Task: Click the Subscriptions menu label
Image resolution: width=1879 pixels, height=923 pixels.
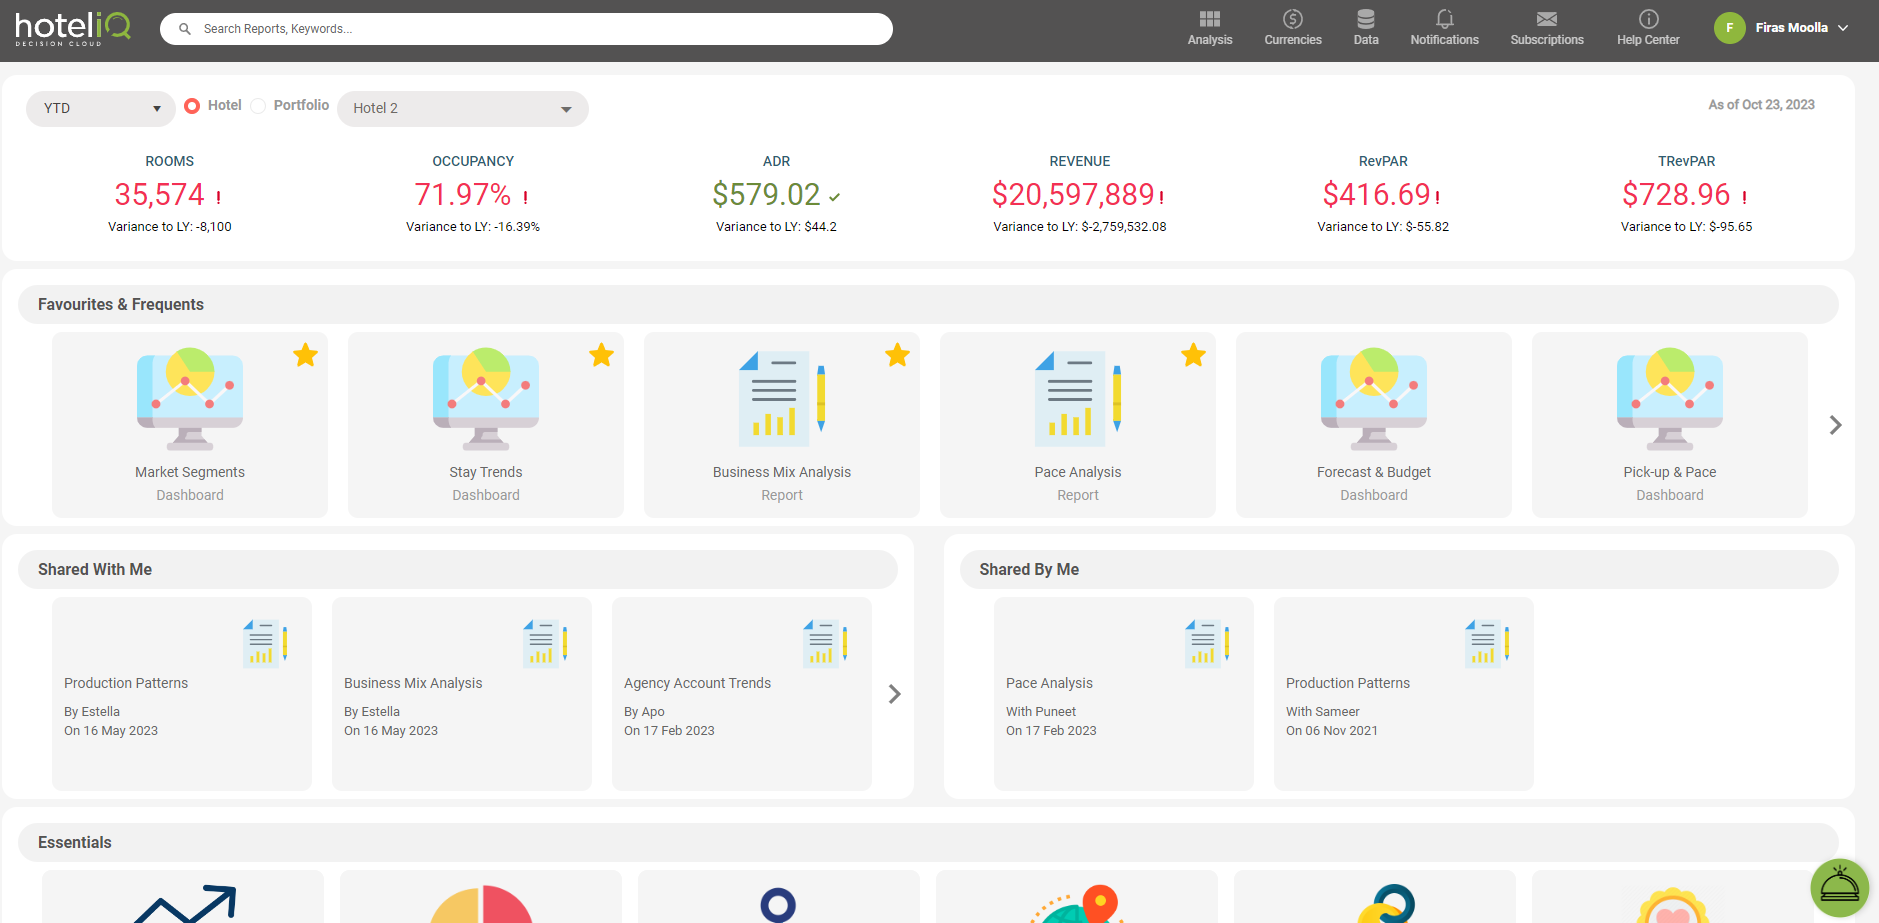Action: point(1547,40)
